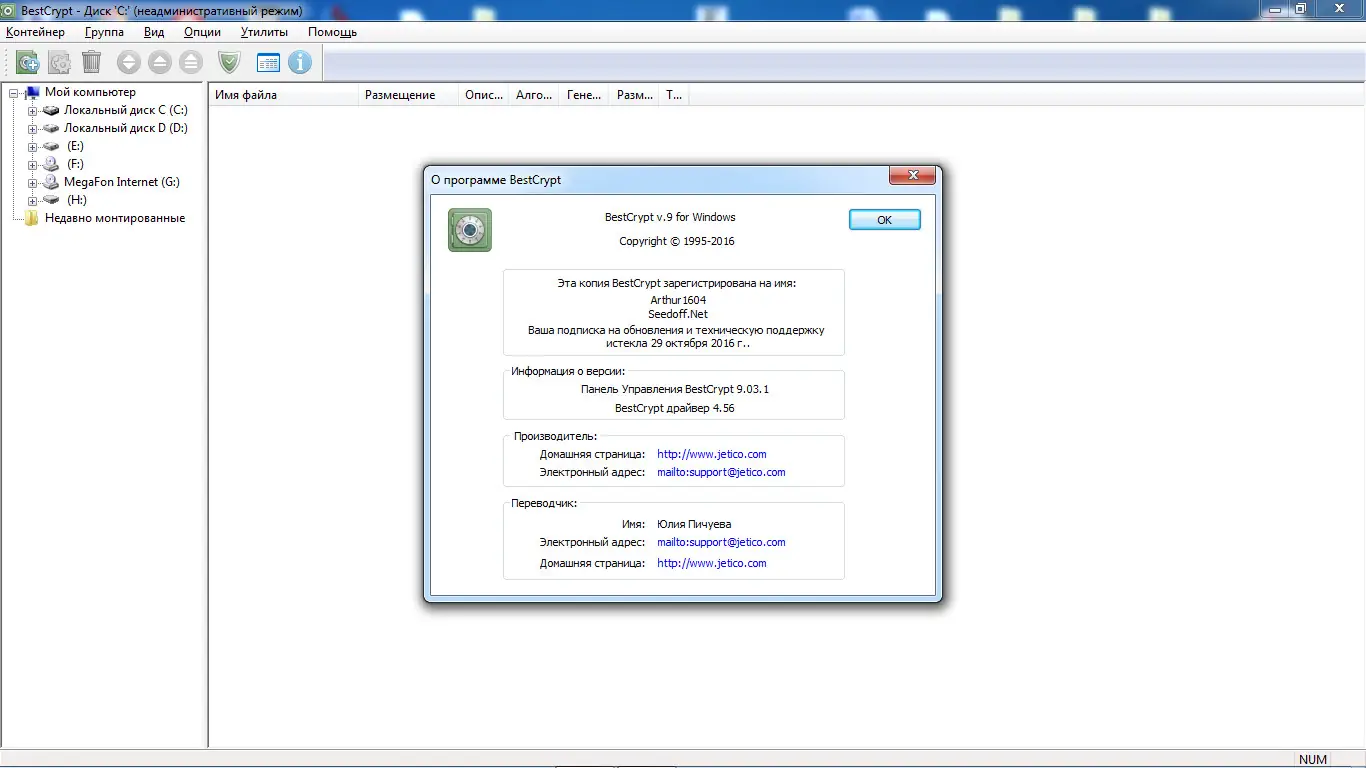Click the folder icon for Недавно монтированные

click(33, 218)
